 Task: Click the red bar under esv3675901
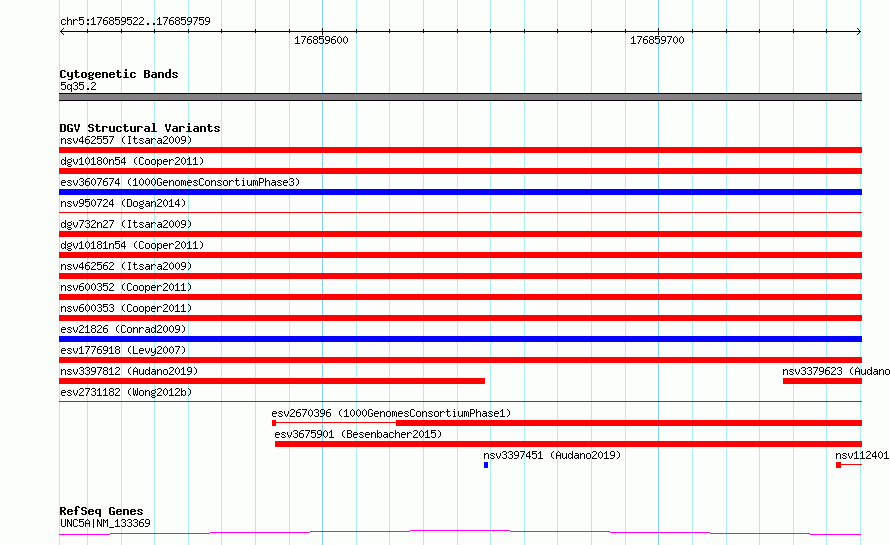(568, 444)
